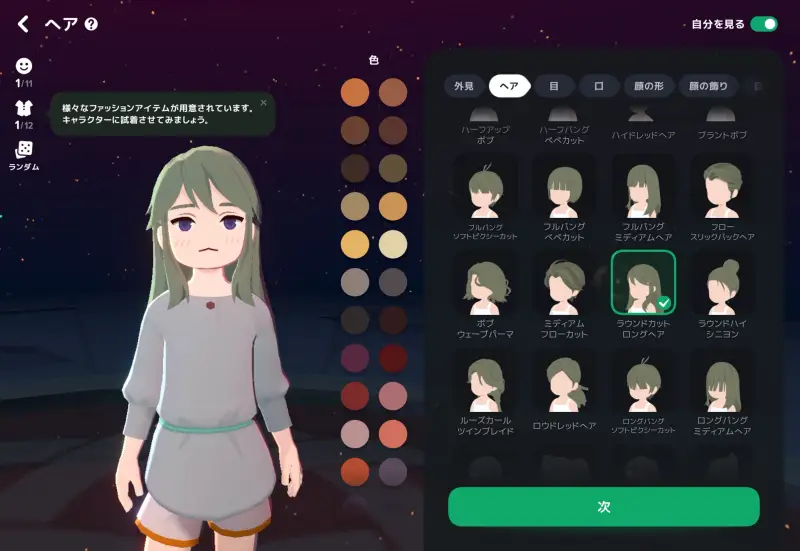Switch to the 目 tab
The width and height of the screenshot is (800, 551).
[554, 86]
